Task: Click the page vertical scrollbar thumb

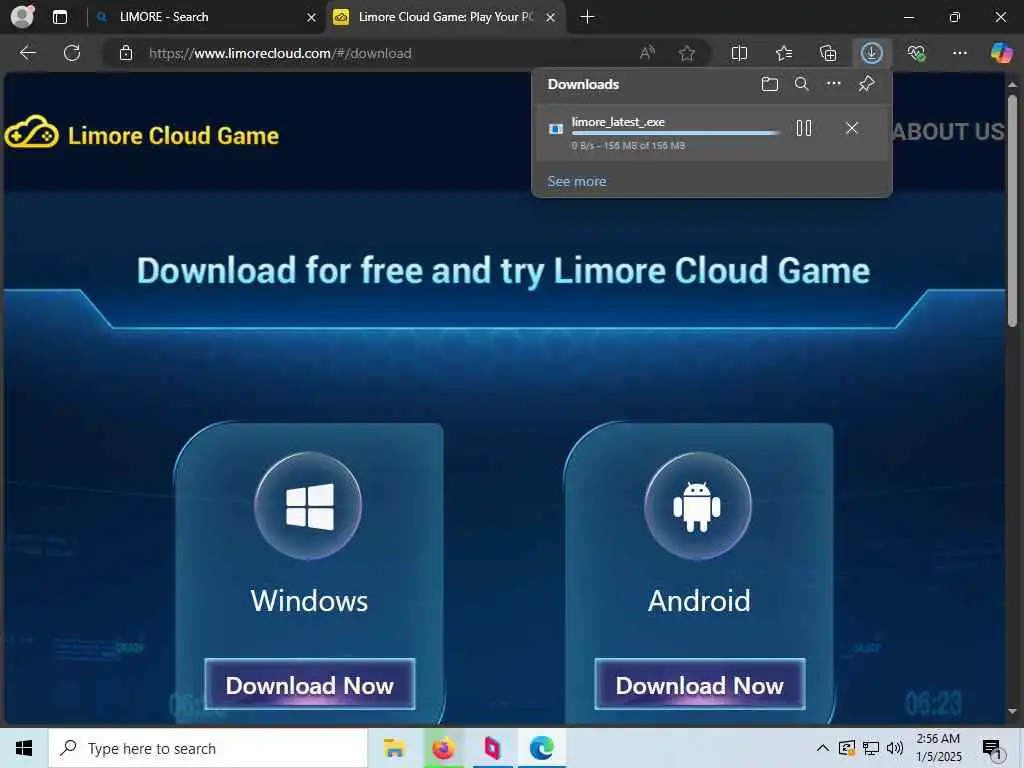Action: [x=1012, y=210]
